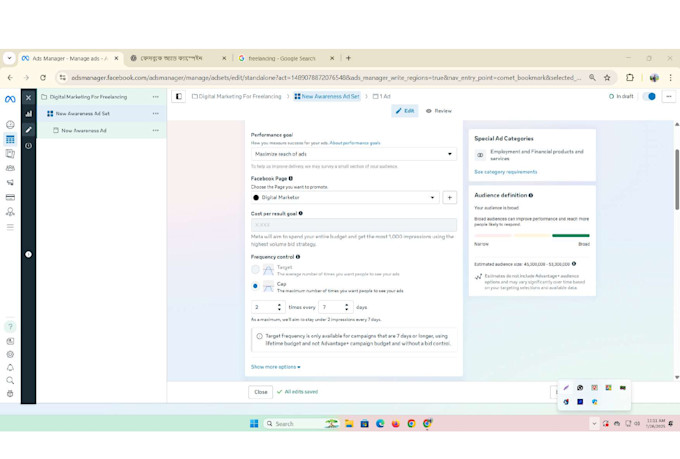Open the Notifications bell icon

click(10, 367)
